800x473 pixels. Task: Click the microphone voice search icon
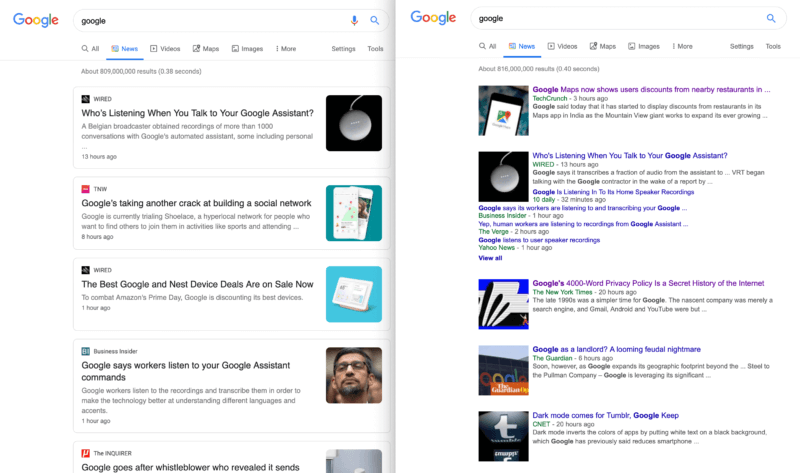(x=354, y=20)
